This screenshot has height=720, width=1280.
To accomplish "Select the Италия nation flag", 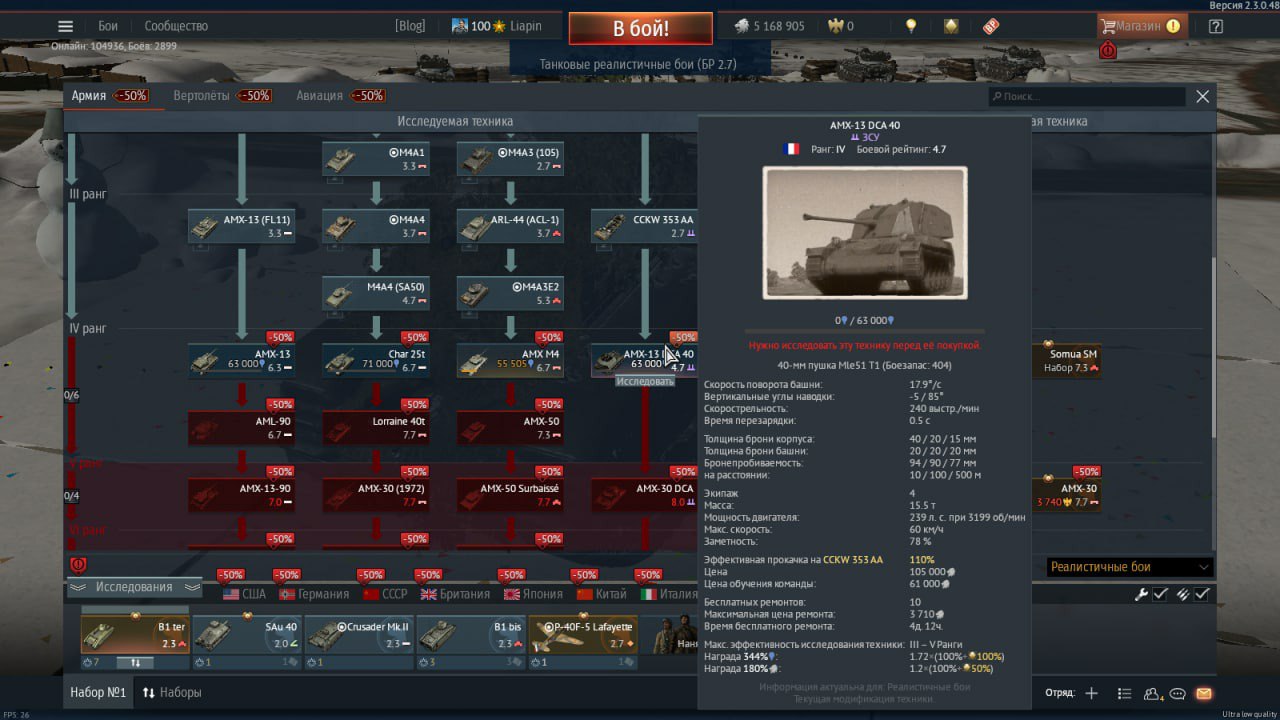I will coord(670,594).
